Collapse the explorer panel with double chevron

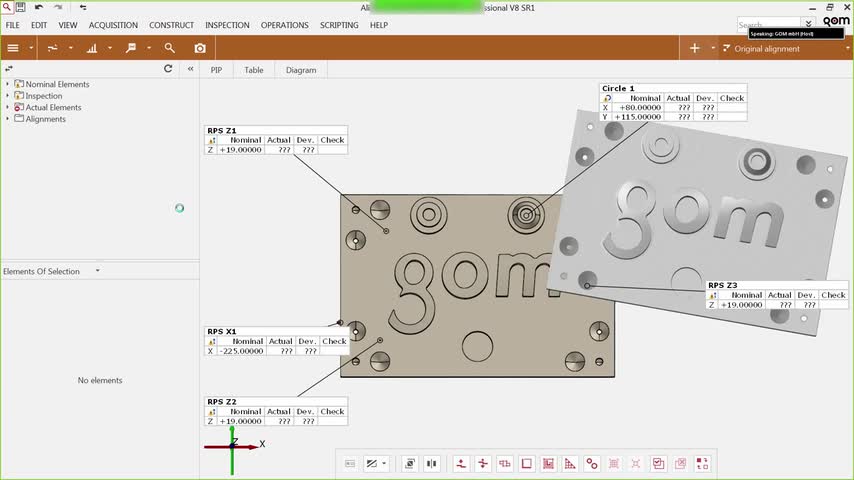click(190, 69)
